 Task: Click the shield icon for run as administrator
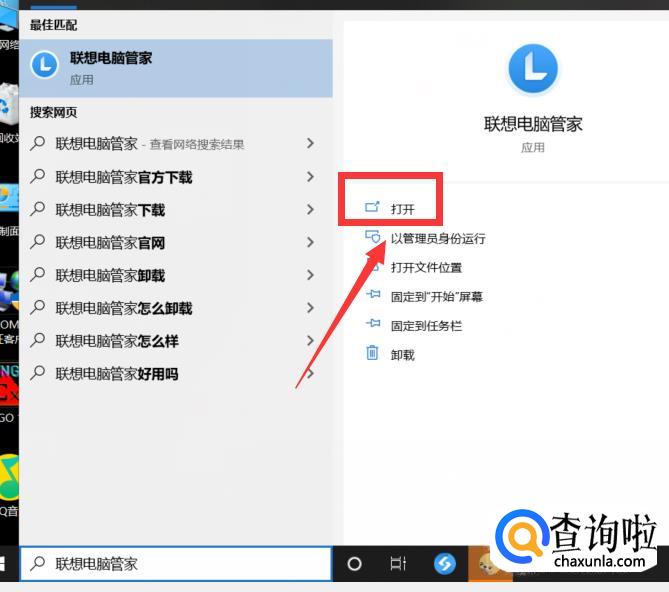pyautogui.click(x=372, y=236)
